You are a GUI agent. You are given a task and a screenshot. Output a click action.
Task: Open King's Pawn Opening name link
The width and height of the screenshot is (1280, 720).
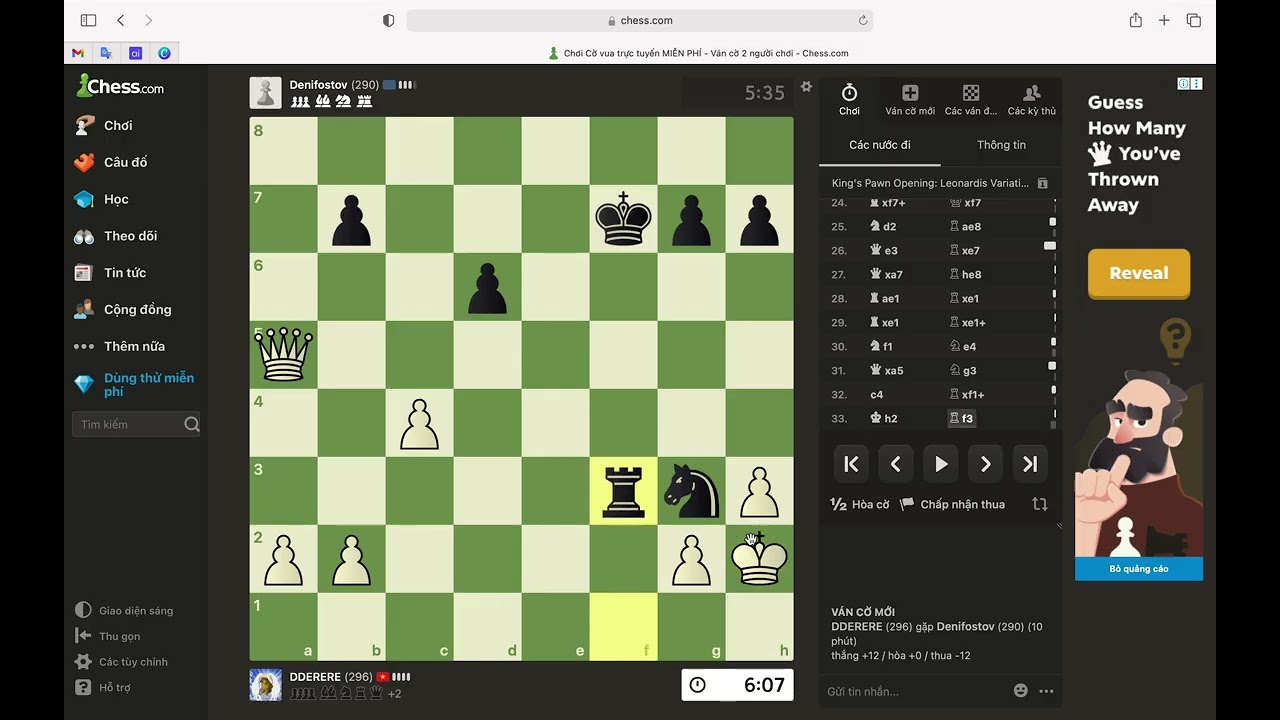(x=930, y=183)
